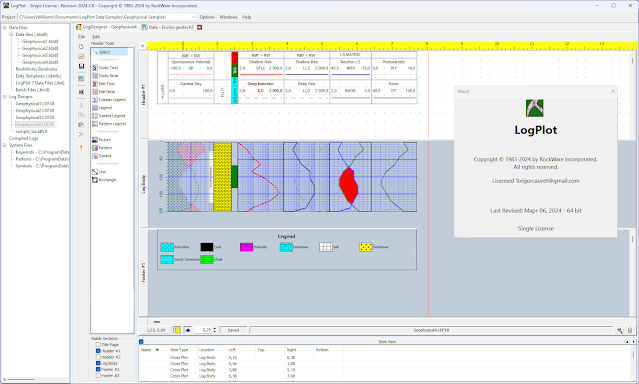
Task: Click the lock icon at bottom right
Action: 630,330
